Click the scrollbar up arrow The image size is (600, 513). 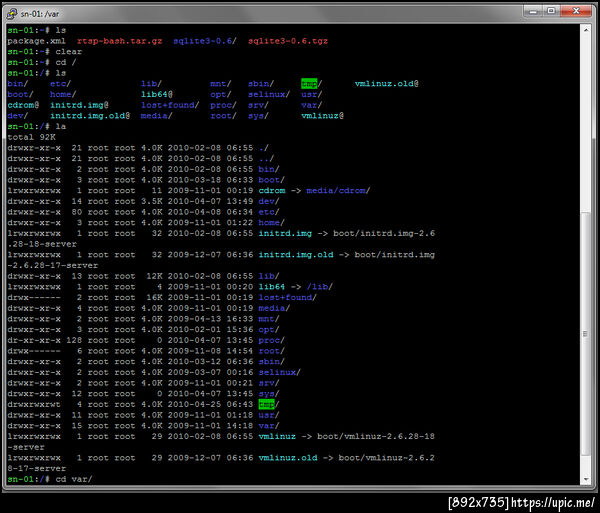[585, 30]
